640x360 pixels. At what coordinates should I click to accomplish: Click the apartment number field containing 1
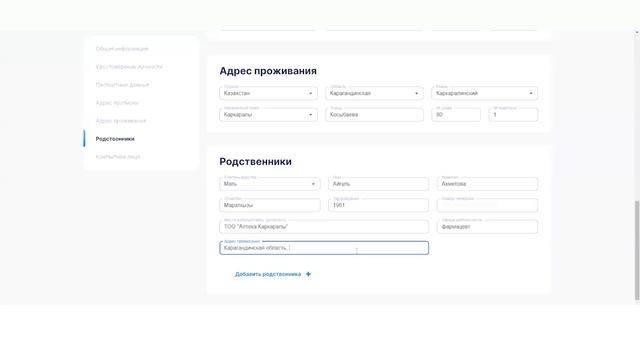[x=513, y=115]
